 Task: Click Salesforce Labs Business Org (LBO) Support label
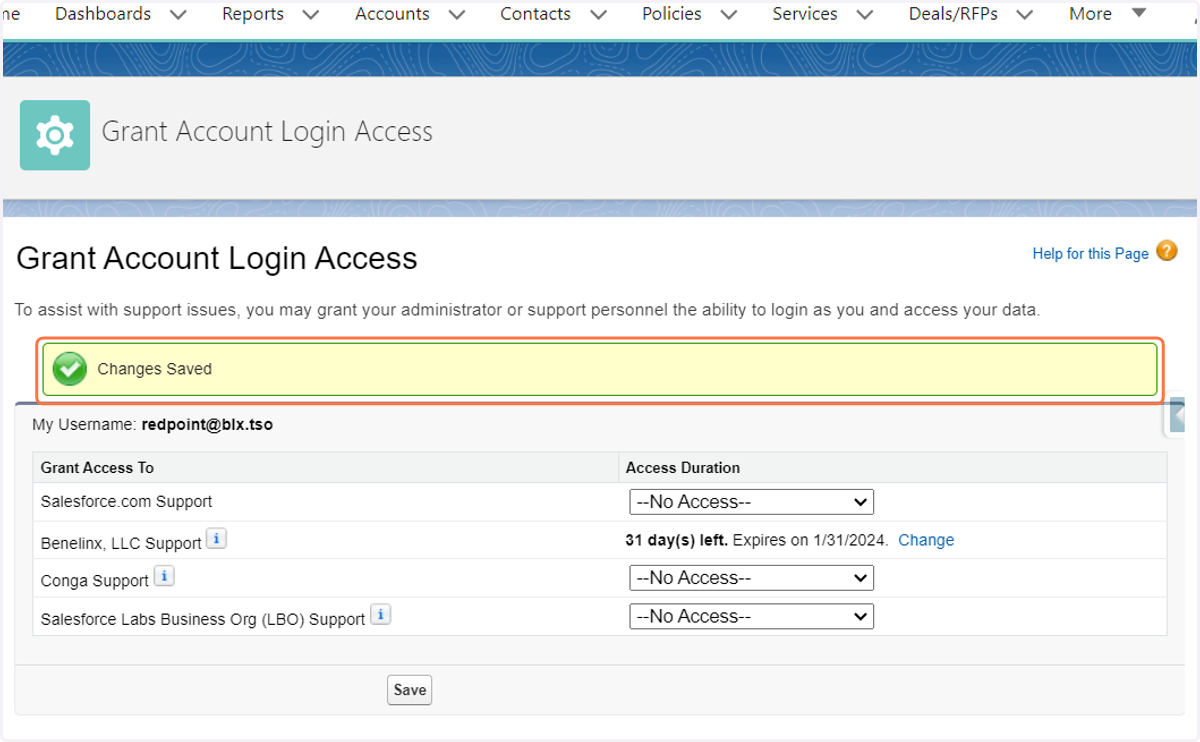[203, 620]
